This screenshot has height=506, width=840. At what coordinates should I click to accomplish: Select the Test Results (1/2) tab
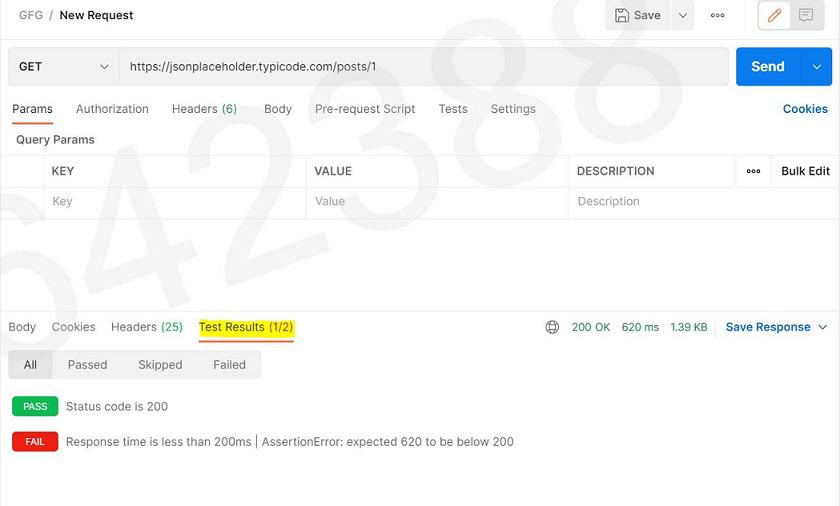[x=246, y=327]
